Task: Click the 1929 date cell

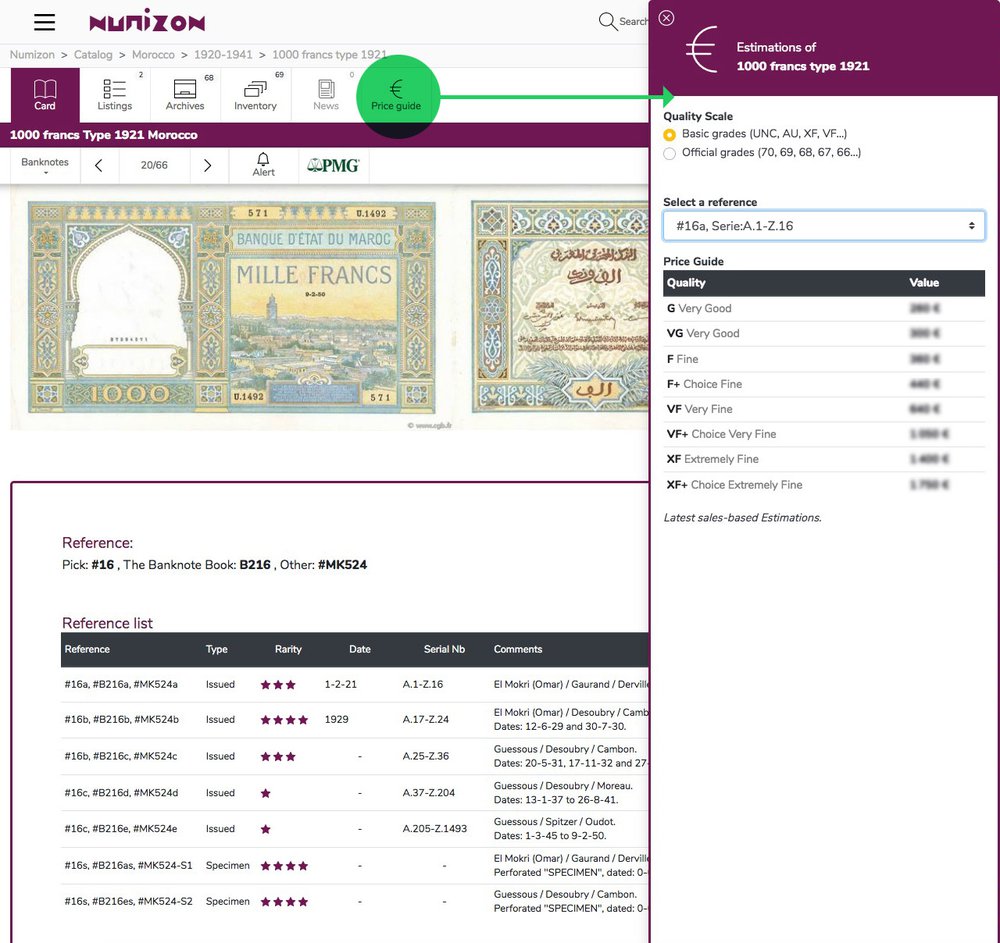Action: tap(337, 720)
